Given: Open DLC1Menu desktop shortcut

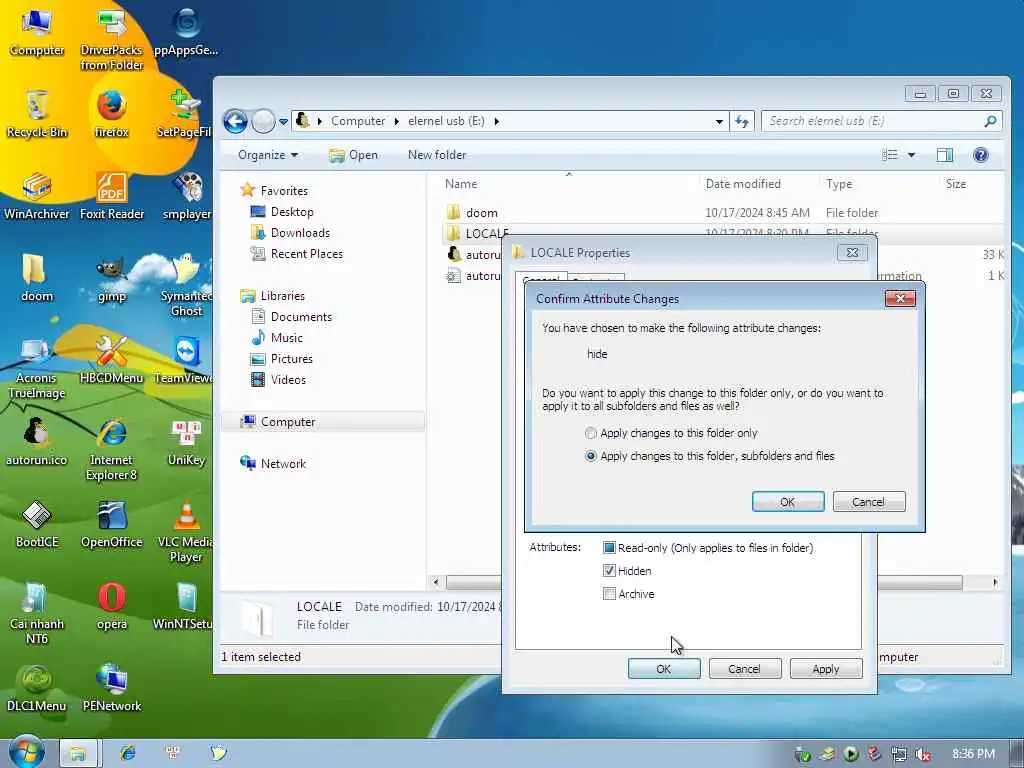Looking at the screenshot, I should pyautogui.click(x=37, y=688).
